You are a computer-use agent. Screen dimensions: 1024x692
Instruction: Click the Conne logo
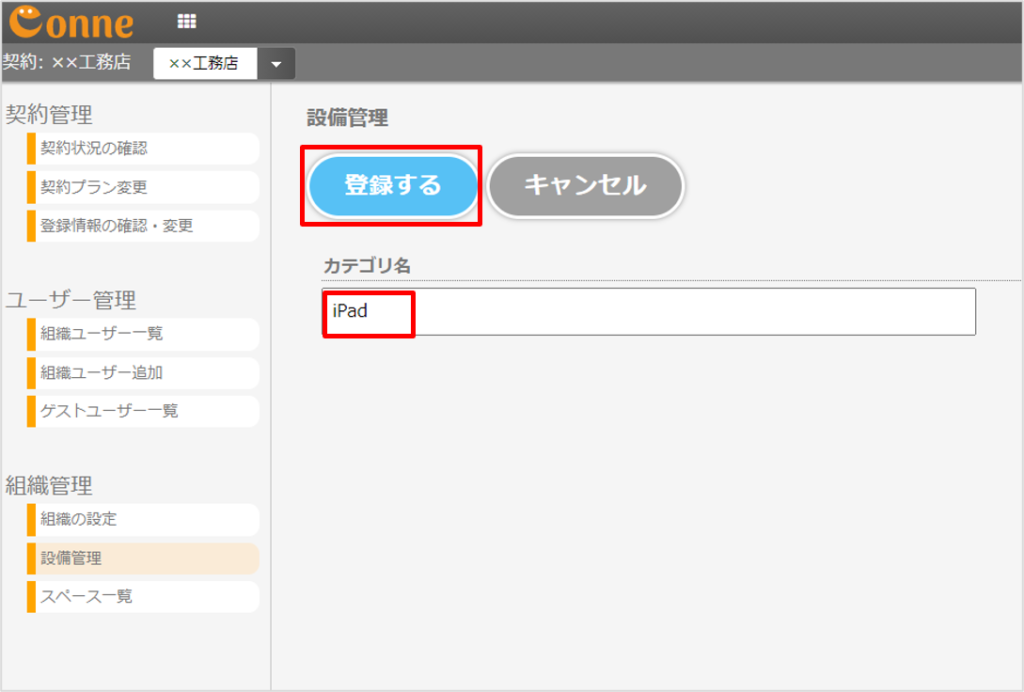point(71,22)
